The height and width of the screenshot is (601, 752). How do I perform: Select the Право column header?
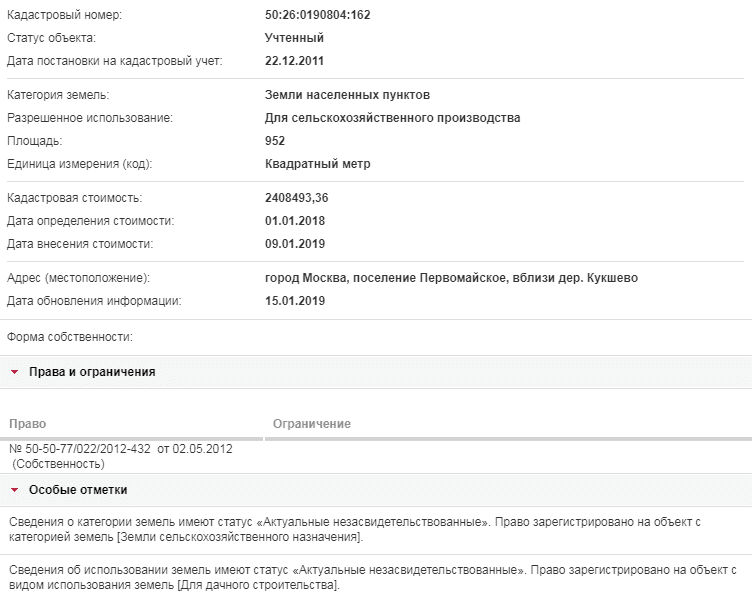[x=28, y=424]
